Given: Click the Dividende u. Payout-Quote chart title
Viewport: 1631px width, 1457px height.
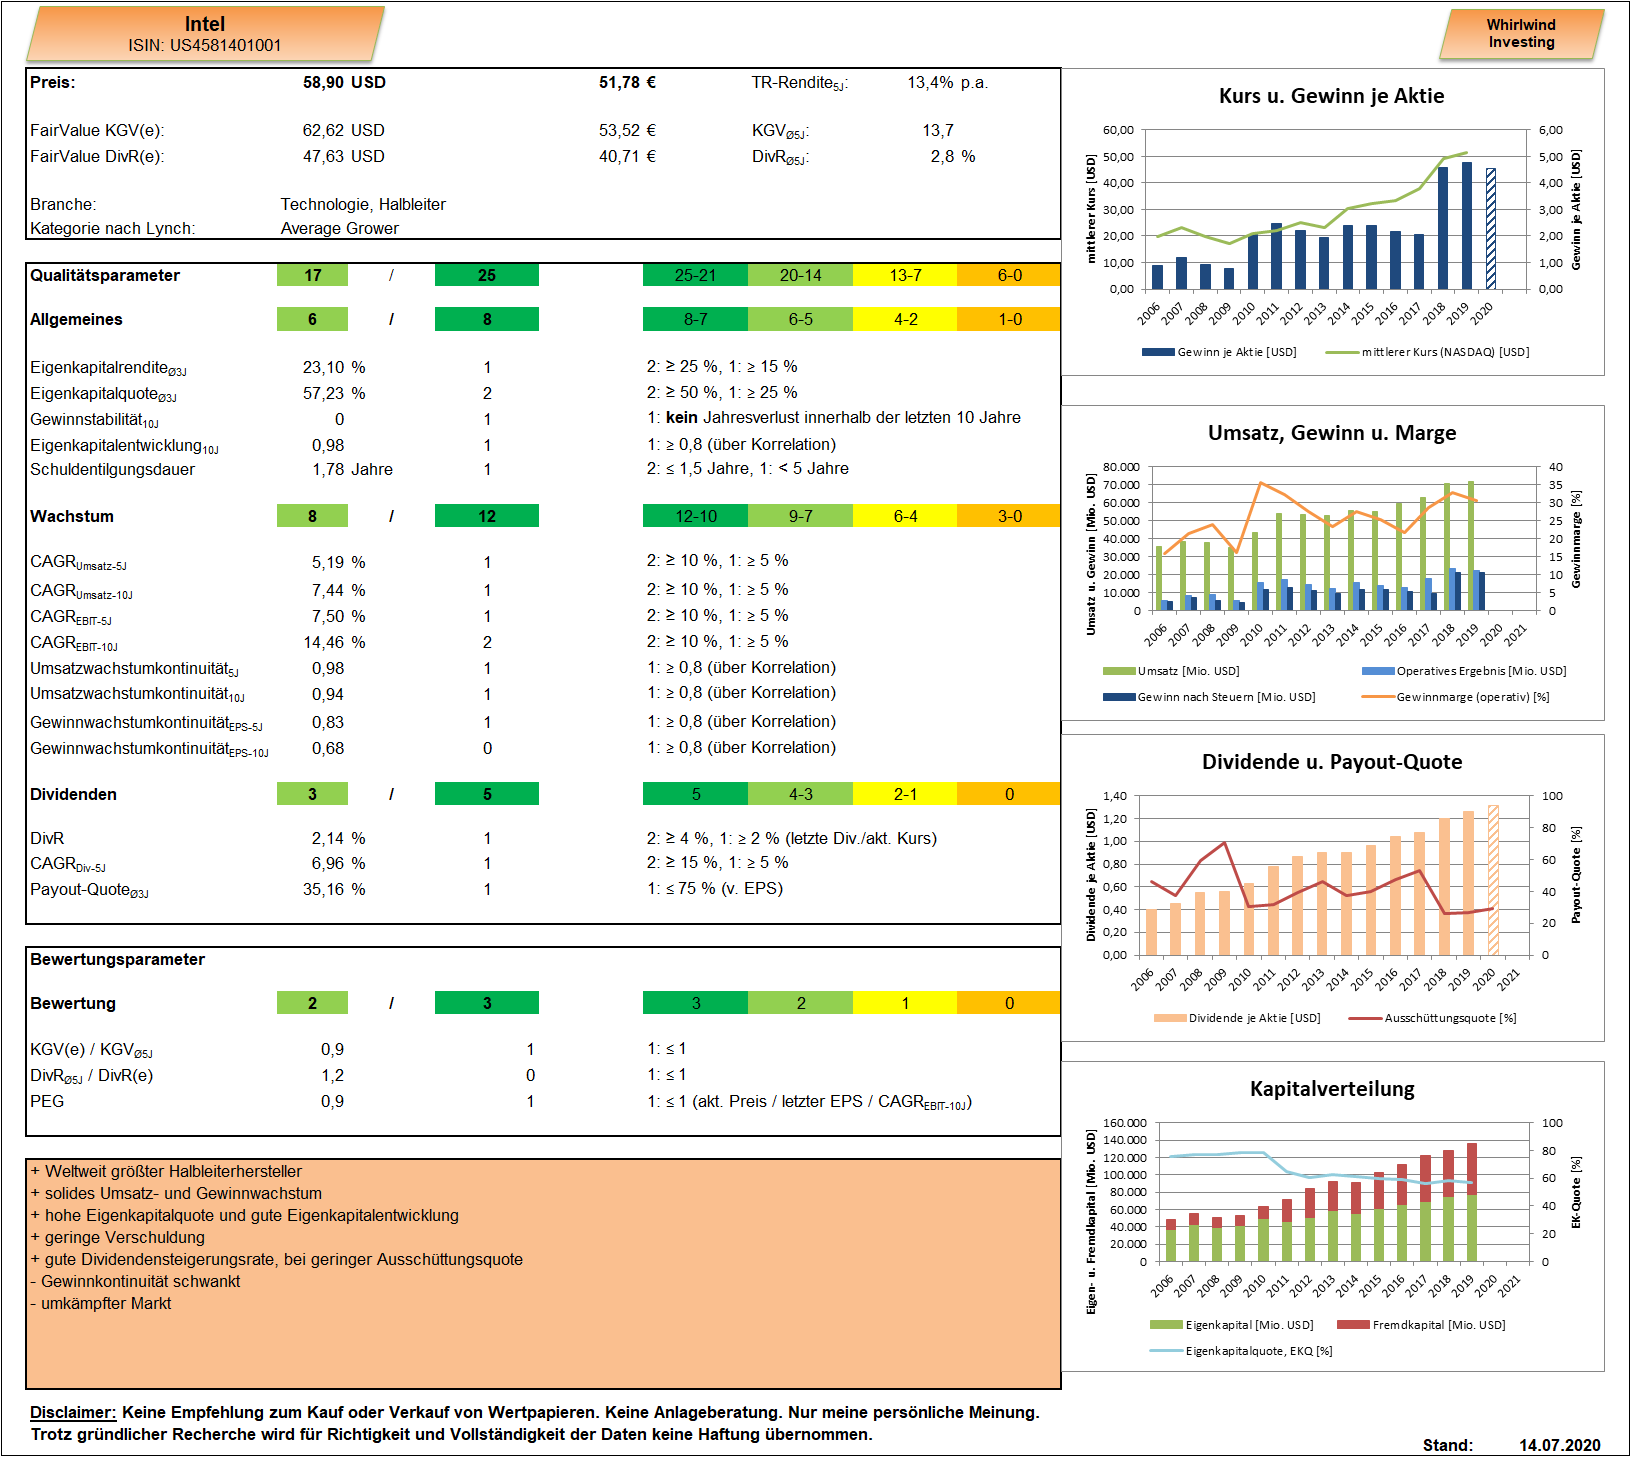Looking at the screenshot, I should click(x=1331, y=762).
